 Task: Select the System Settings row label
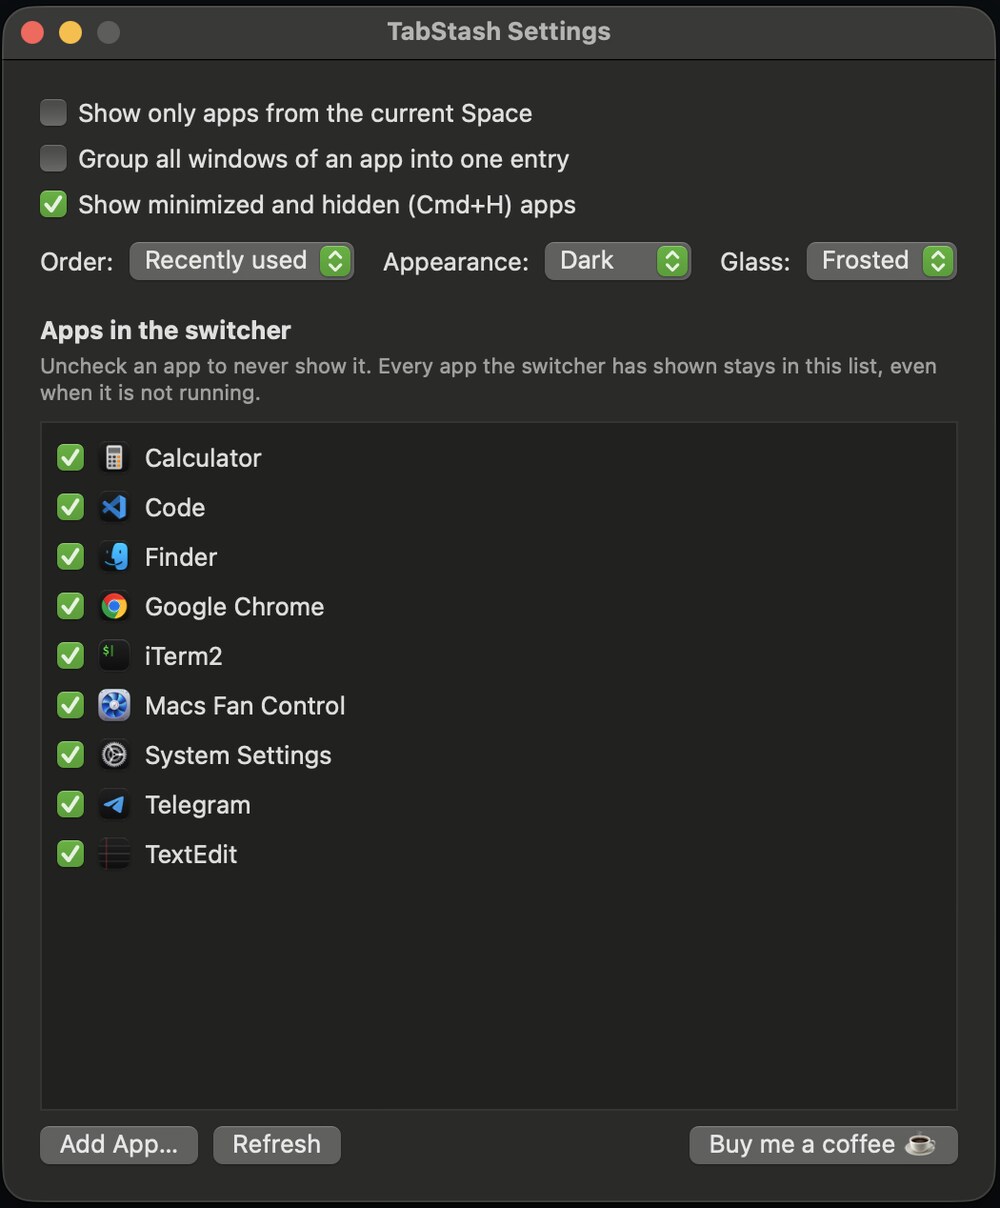tap(238, 756)
